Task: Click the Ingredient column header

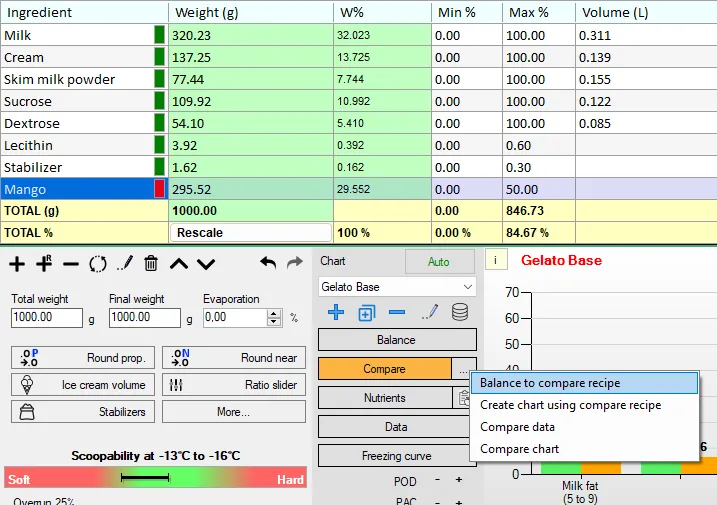Action: 85,12
